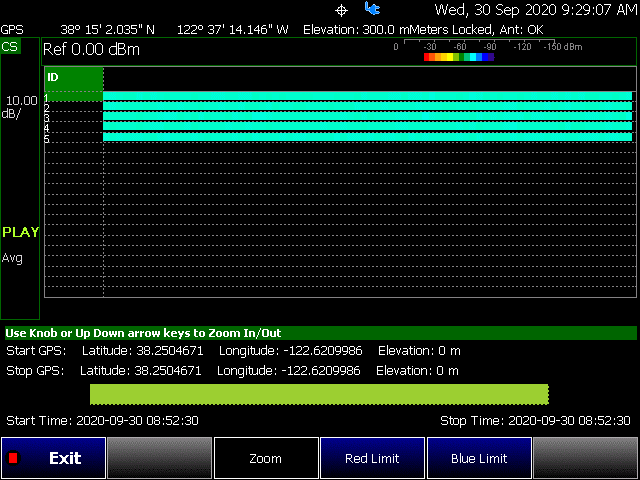This screenshot has width=640, height=480.
Task: Select channel ID row 3
Action: [x=338, y=117]
